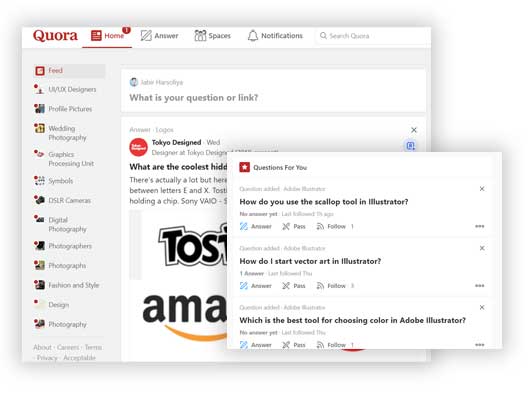Open the Notifications tab
This screenshot has width=528, height=395.
coord(275,36)
